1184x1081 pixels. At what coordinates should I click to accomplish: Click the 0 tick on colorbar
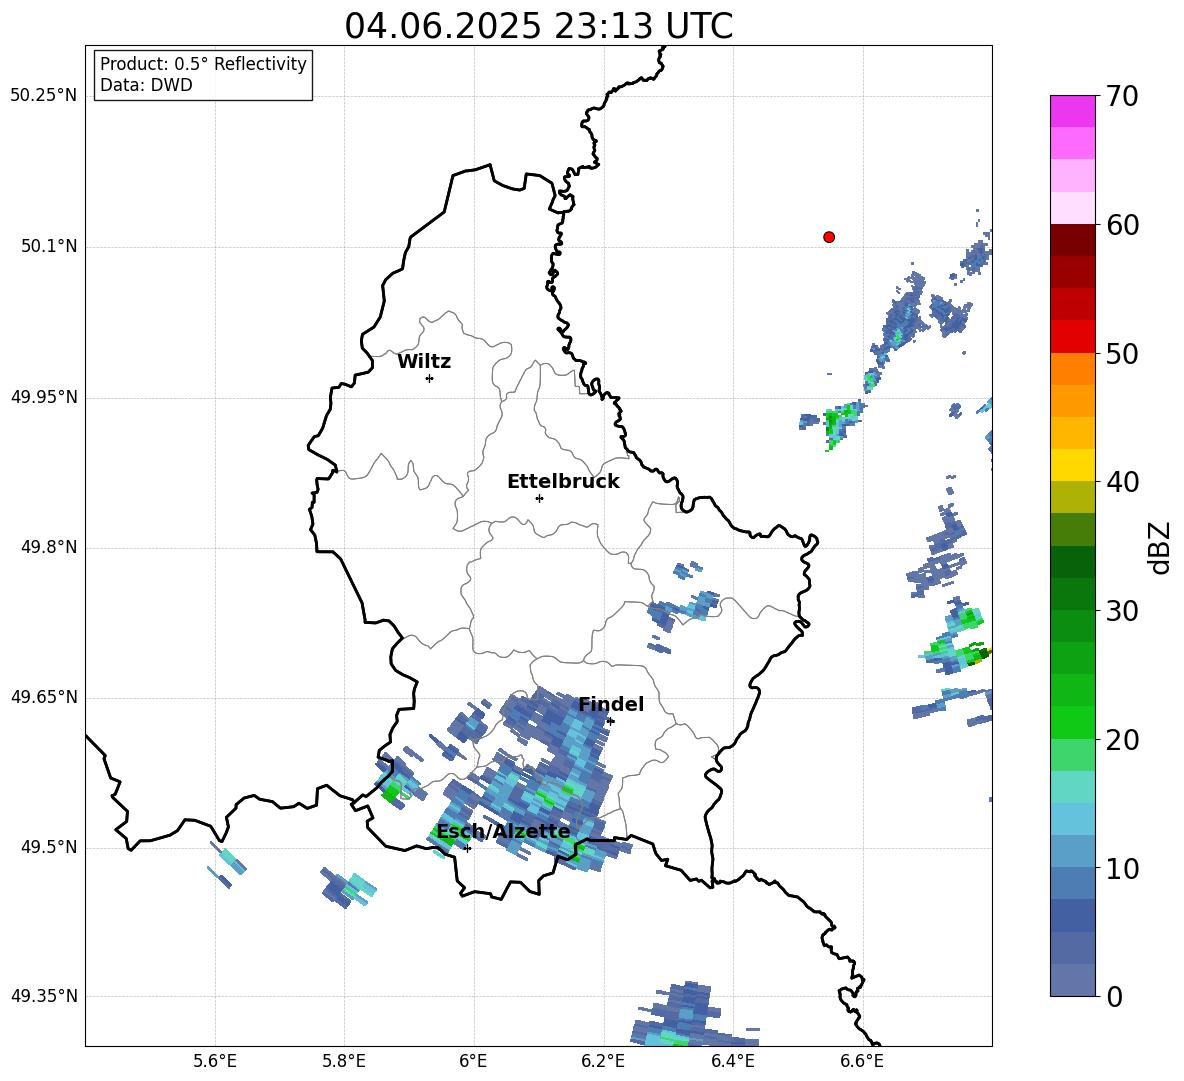click(1114, 997)
